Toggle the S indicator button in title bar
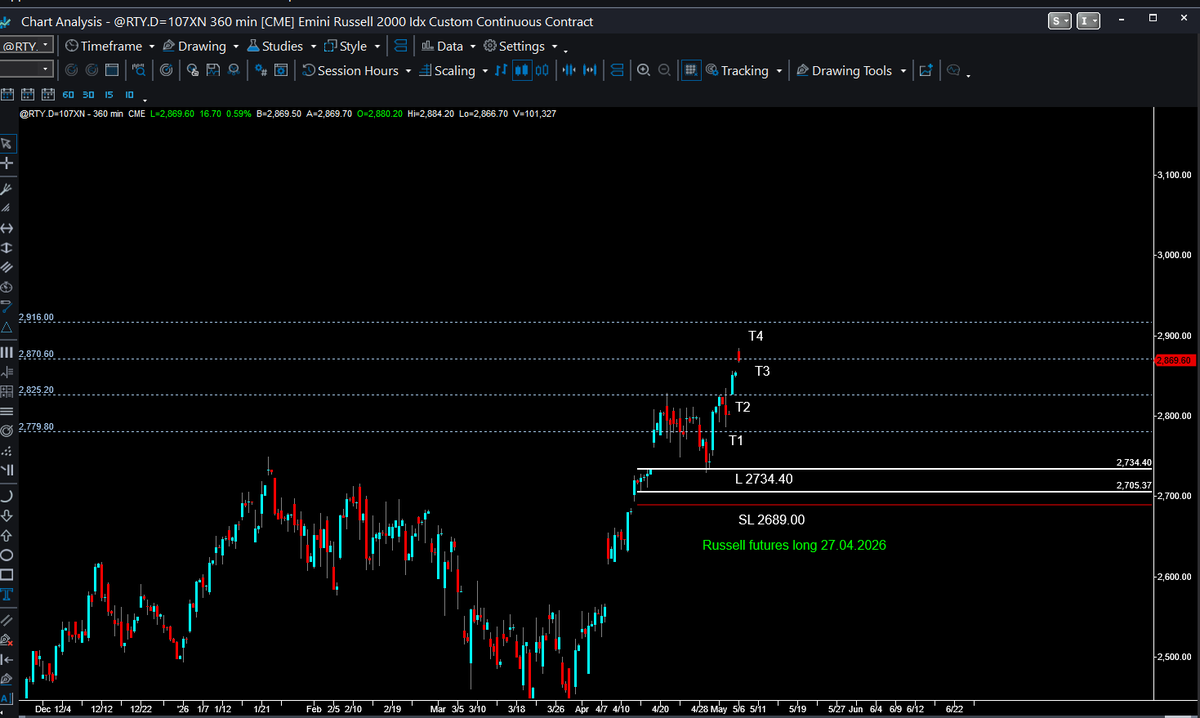Viewport: 1200px width, 718px height. 1059,21
